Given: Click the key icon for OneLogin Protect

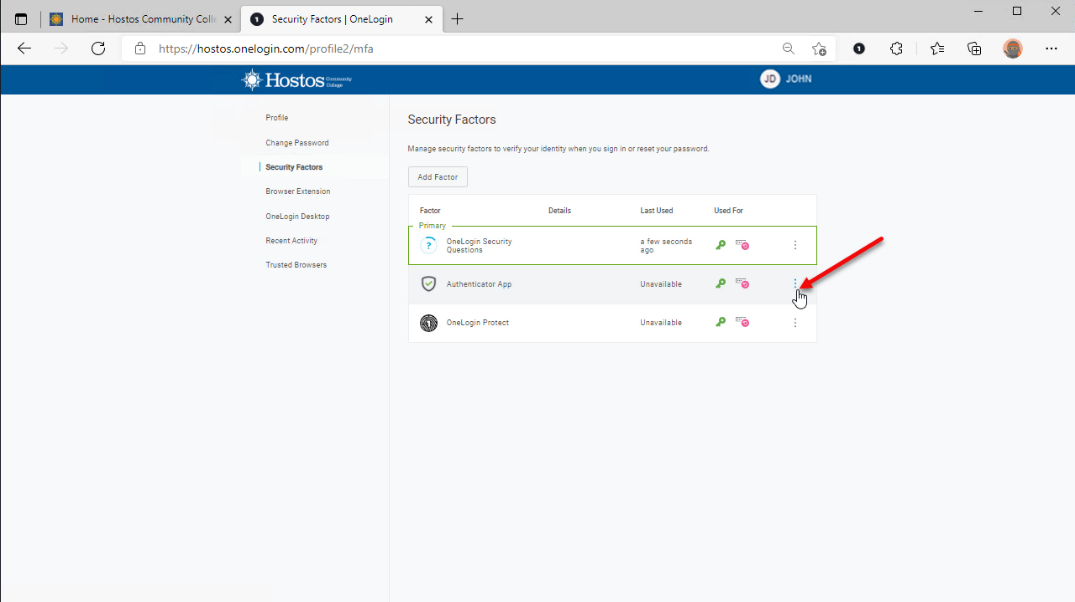Looking at the screenshot, I should (721, 322).
